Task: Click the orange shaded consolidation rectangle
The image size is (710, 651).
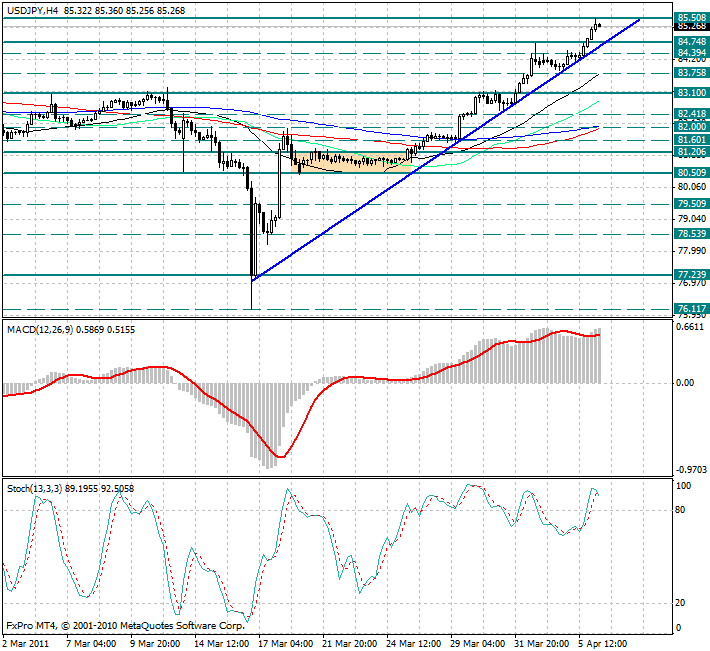Action: tap(353, 163)
